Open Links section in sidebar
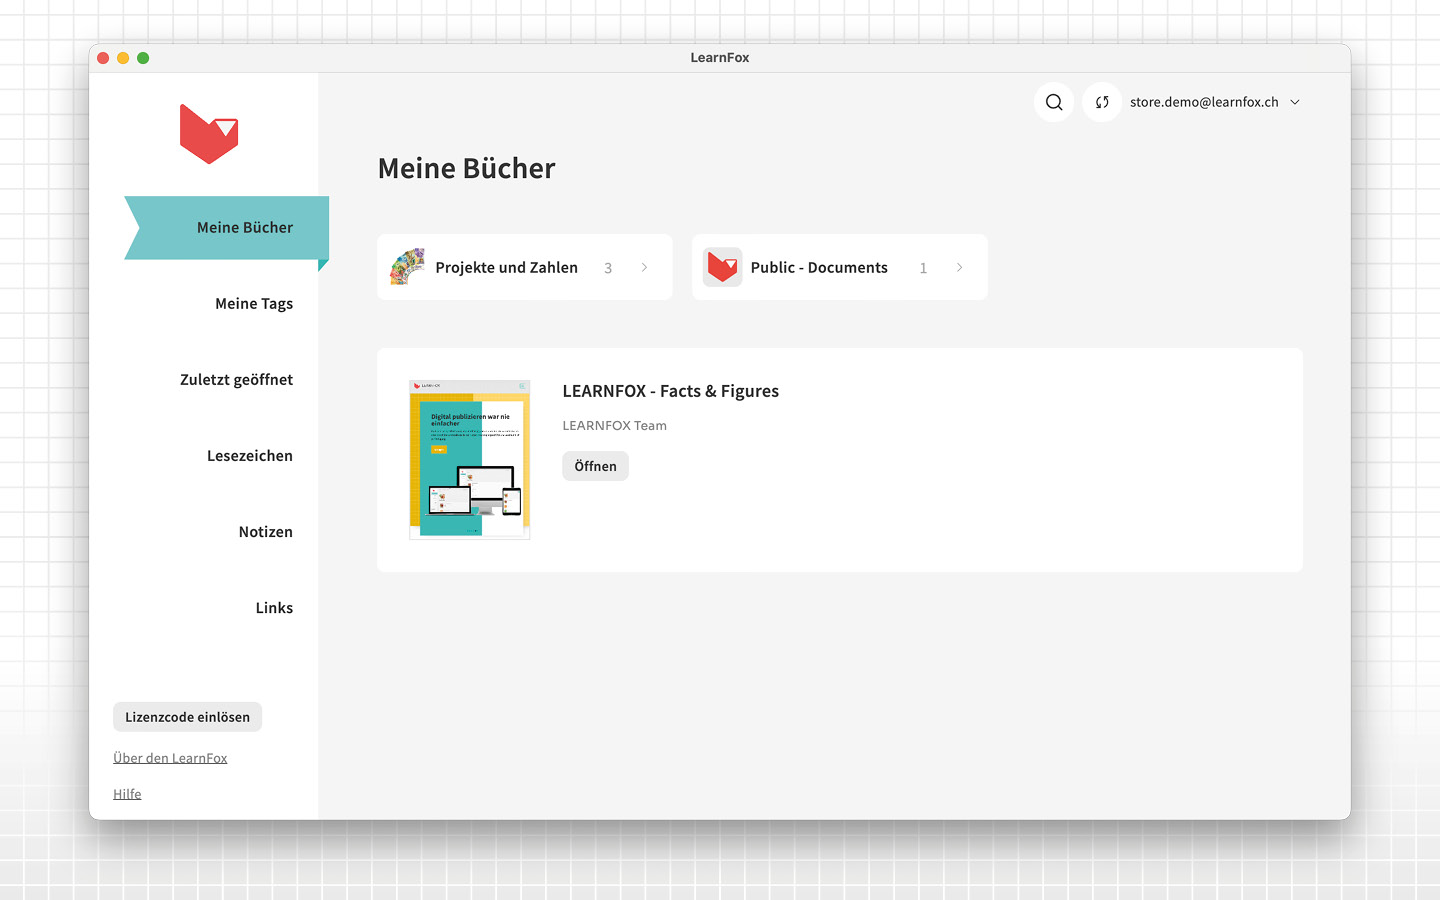 tap(274, 608)
